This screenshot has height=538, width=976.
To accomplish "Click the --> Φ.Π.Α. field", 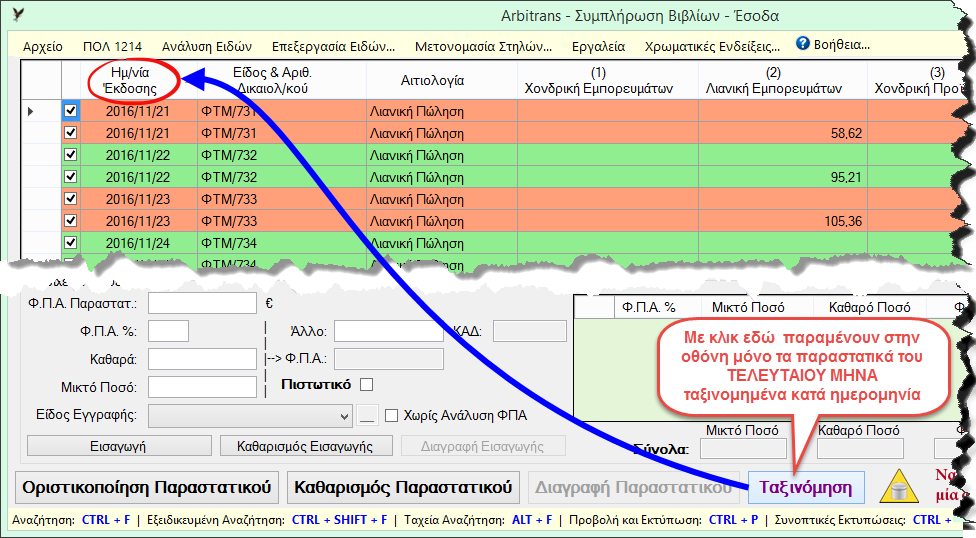I will click(388, 359).
